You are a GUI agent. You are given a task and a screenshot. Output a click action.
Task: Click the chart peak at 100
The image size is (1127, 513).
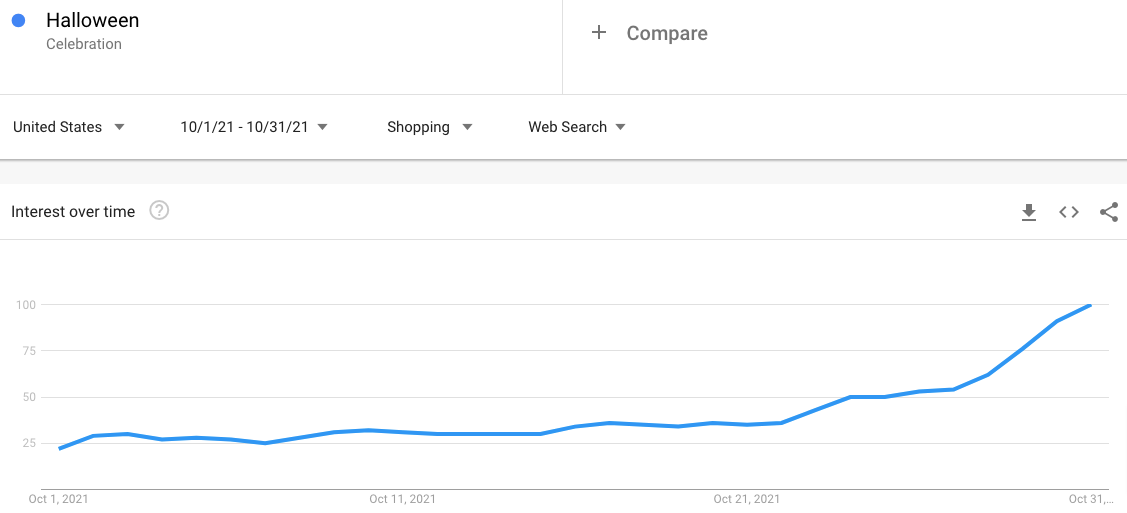1090,305
